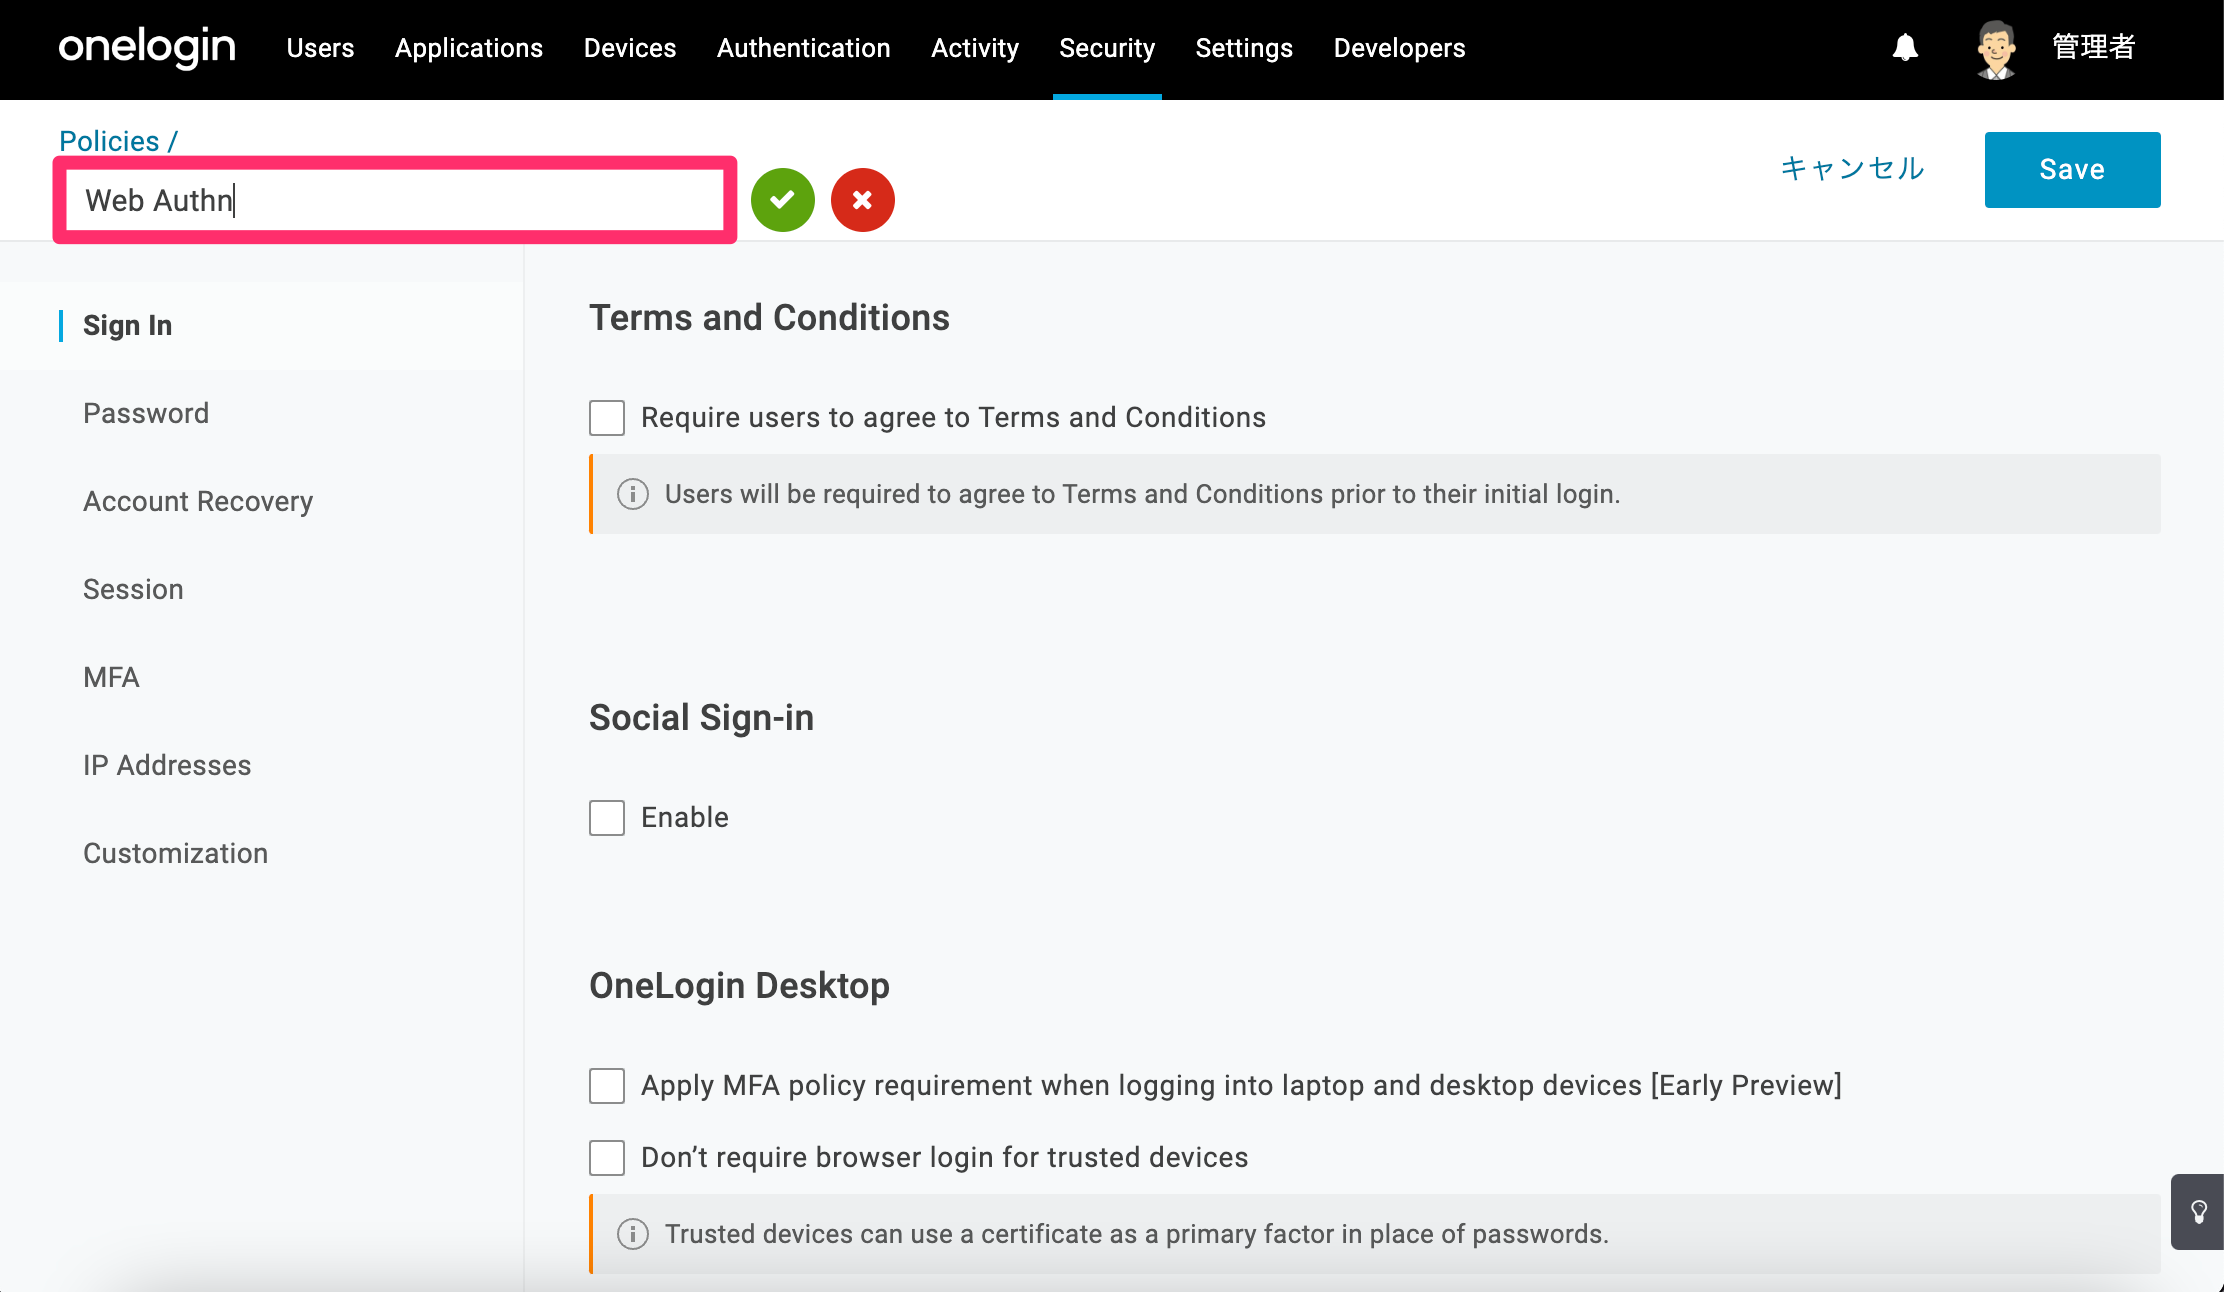Open the 管理者 account menu
Screen dimensions: 2224x1292
tap(2094, 47)
